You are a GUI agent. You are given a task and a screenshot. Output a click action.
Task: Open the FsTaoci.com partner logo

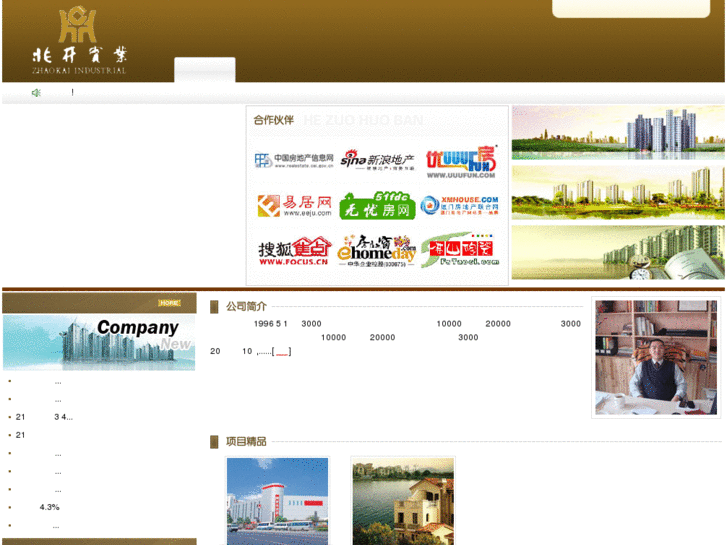tap(460, 250)
